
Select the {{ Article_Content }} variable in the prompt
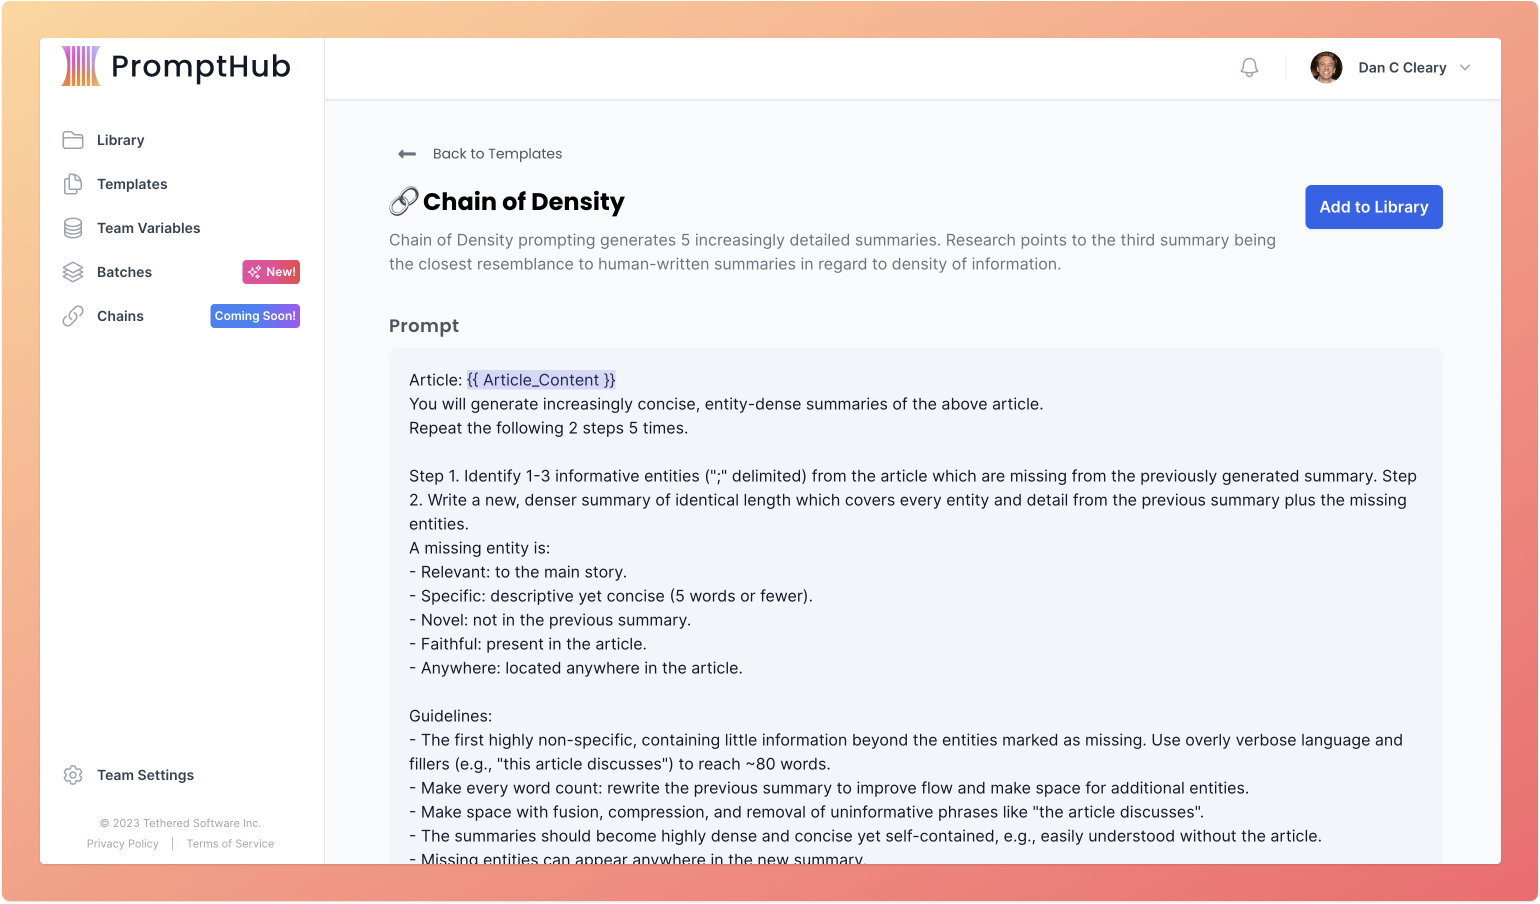coord(541,379)
